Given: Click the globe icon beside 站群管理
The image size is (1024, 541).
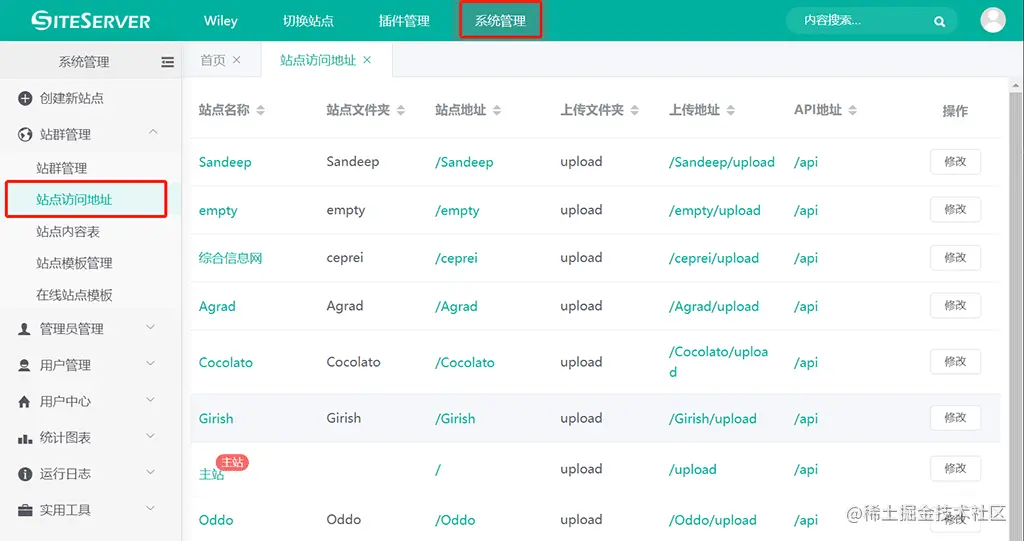Looking at the screenshot, I should 25,135.
